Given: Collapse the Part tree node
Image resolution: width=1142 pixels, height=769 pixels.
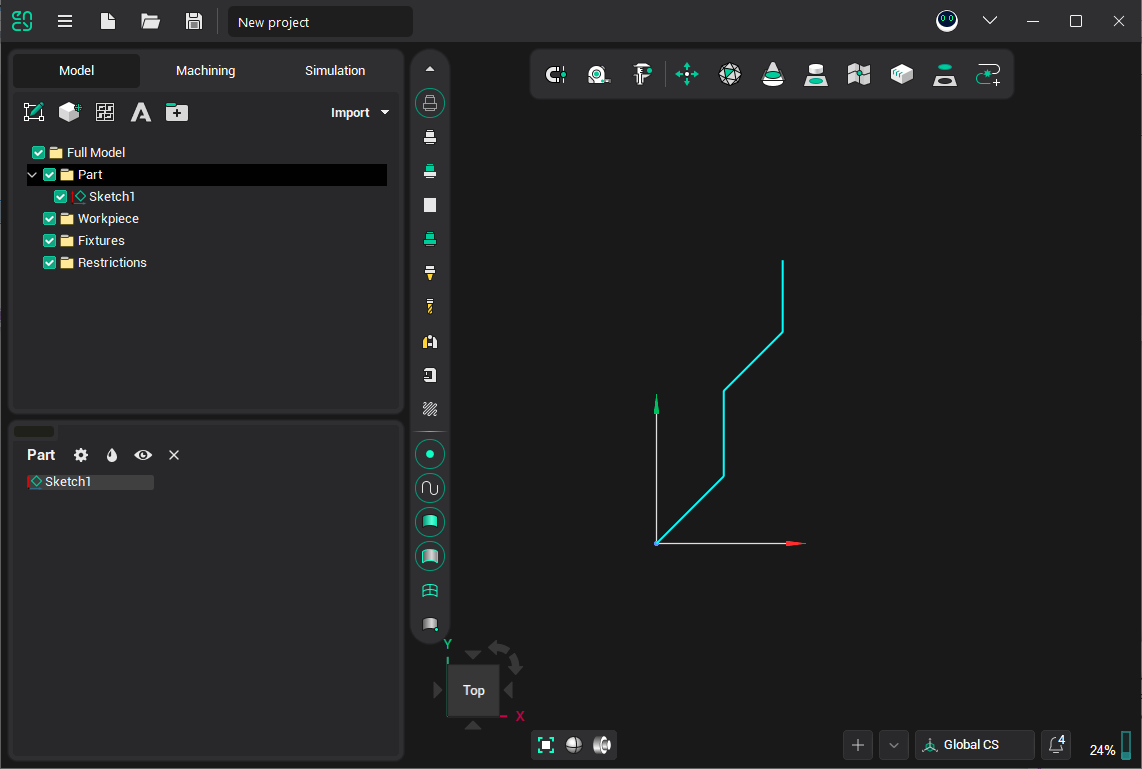Looking at the screenshot, I should (32, 175).
